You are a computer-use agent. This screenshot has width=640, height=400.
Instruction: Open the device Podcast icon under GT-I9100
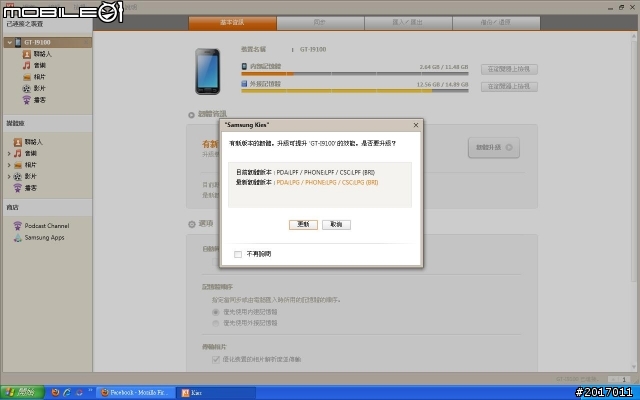pyautogui.click(x=27, y=100)
